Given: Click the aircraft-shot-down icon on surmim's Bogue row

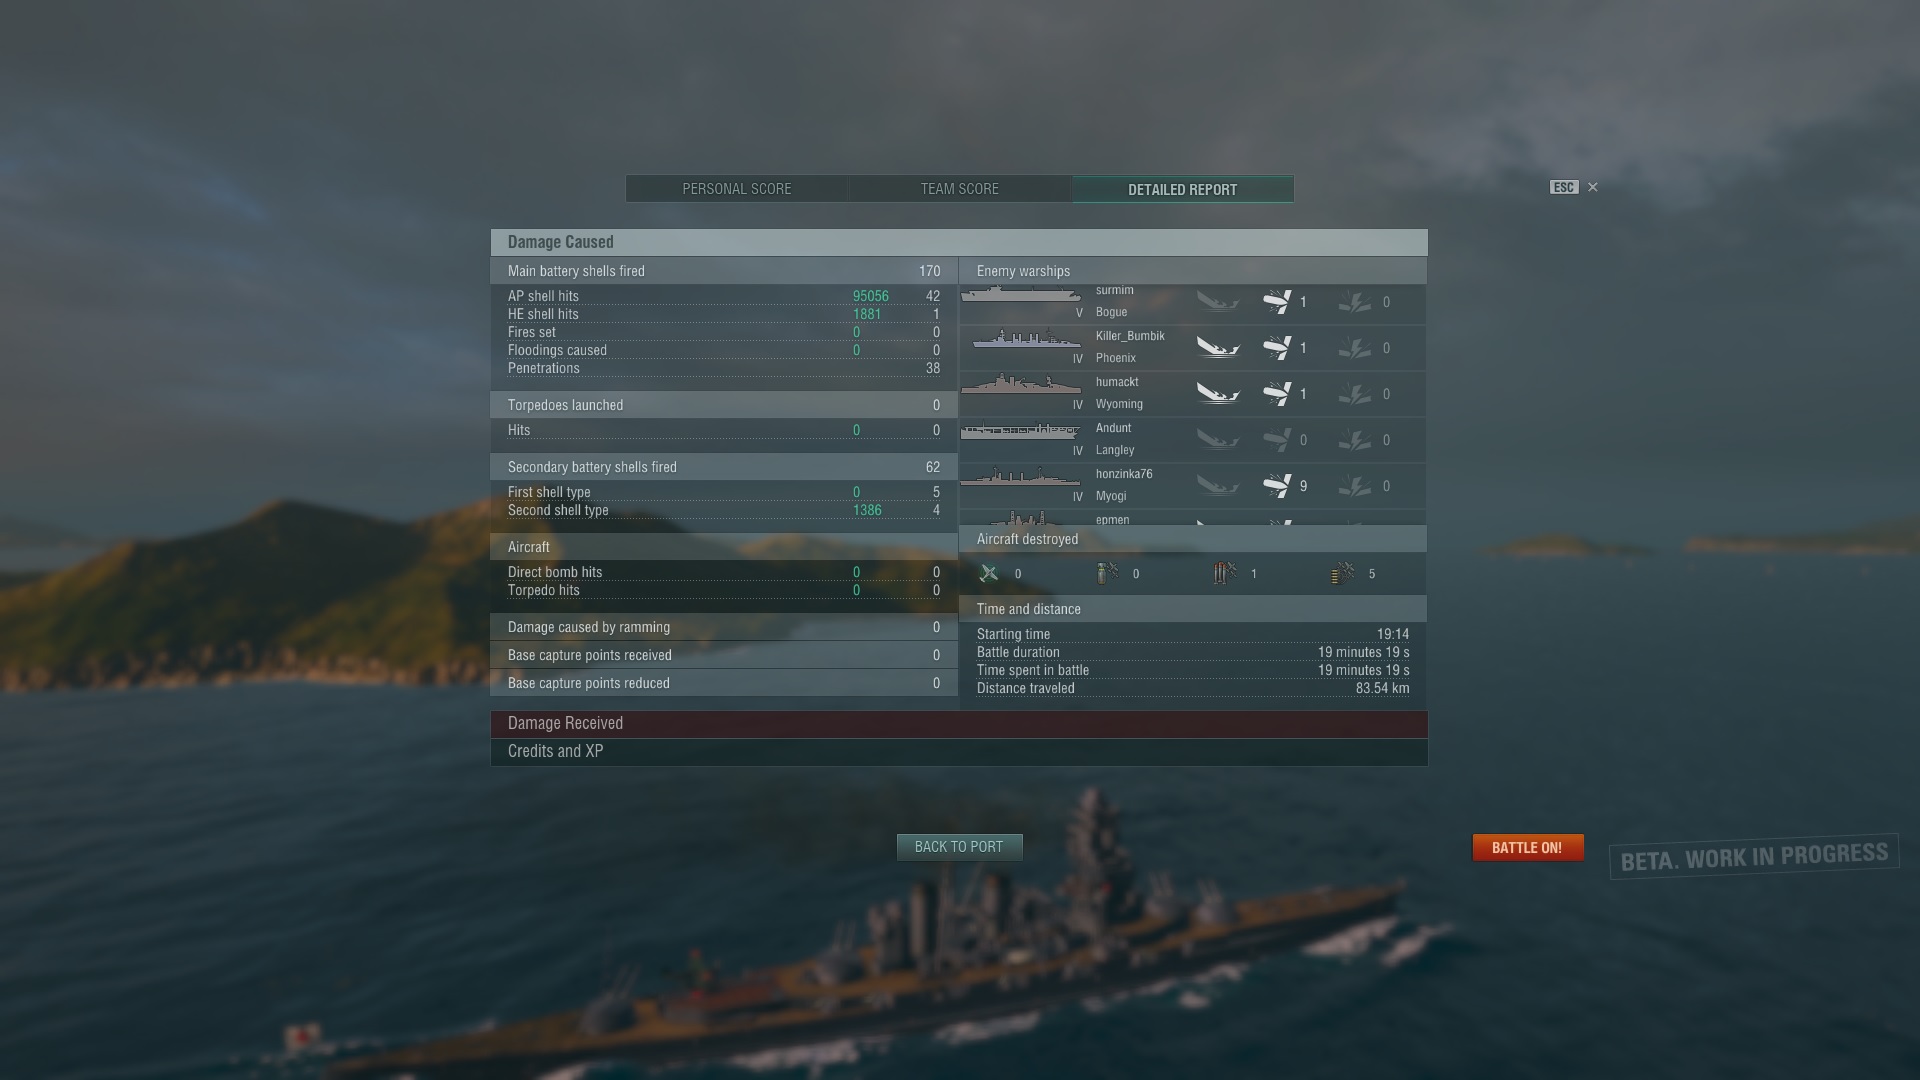Looking at the screenshot, I should pos(1277,302).
